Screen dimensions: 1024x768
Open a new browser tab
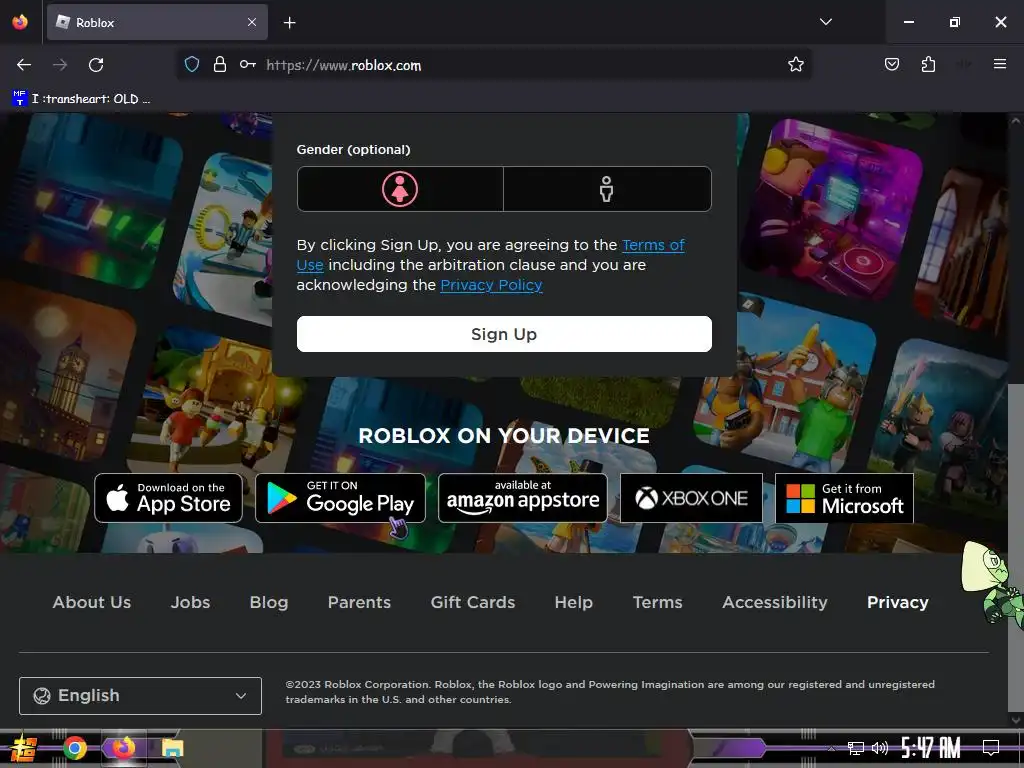pyautogui.click(x=289, y=23)
